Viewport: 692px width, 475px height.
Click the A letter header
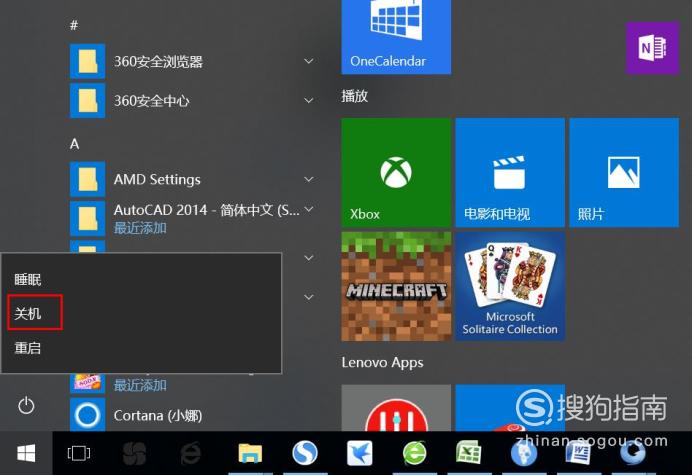75,144
